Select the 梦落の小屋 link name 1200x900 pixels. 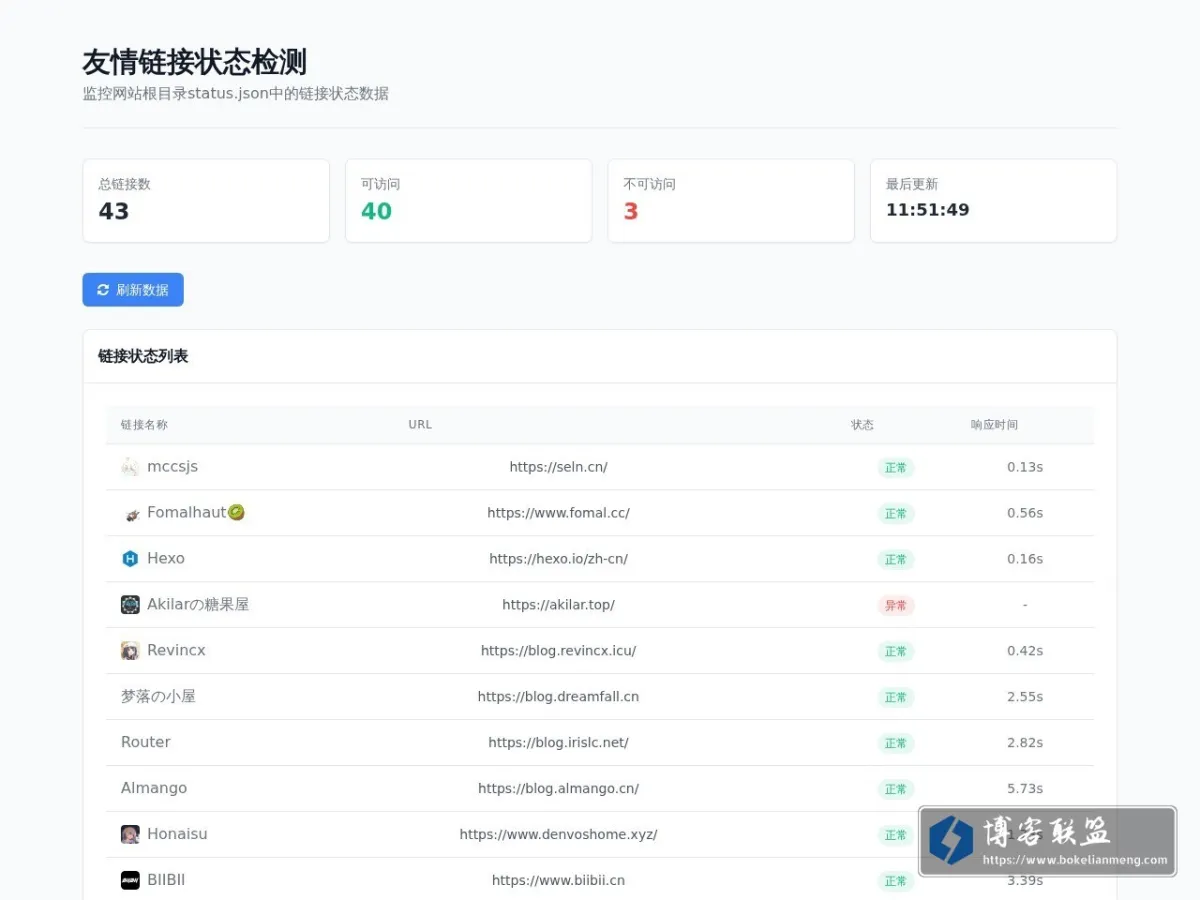click(x=158, y=697)
